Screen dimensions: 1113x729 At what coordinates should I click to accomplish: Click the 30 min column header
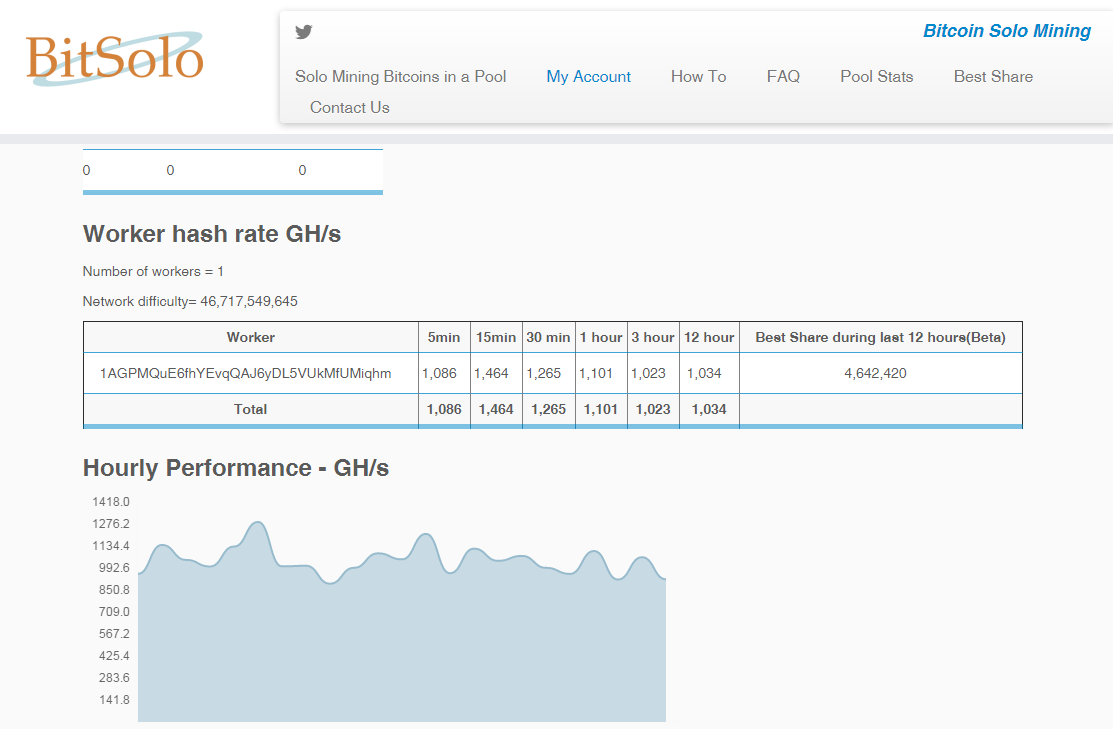pos(548,337)
